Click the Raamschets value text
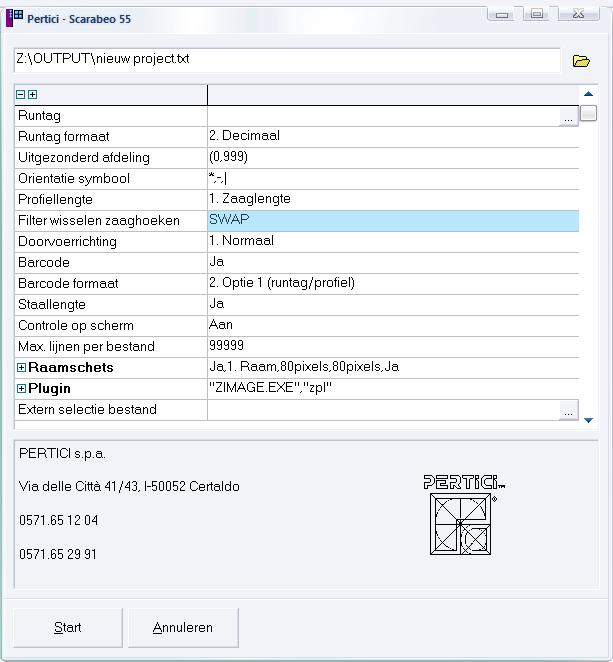The width and height of the screenshot is (613, 662). [x=304, y=366]
